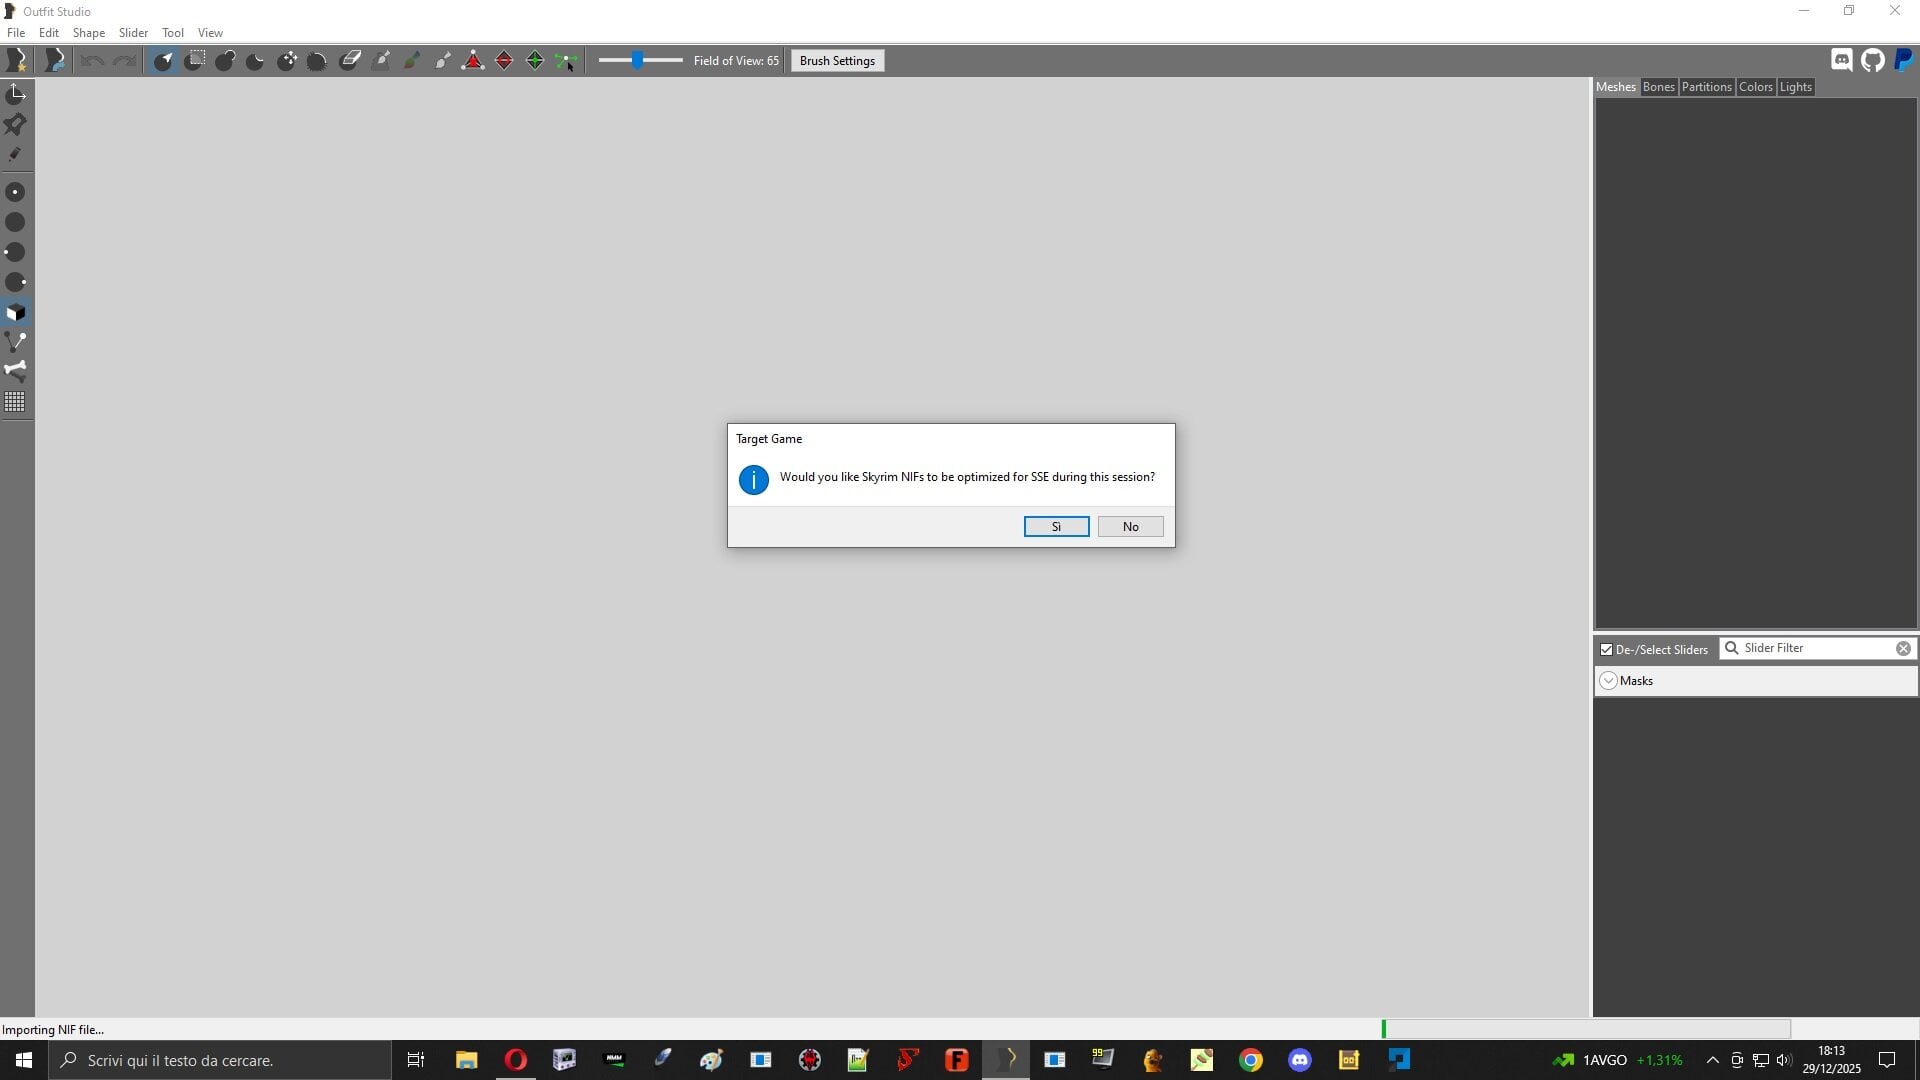Choose the Select tool with arrow cursor
The height and width of the screenshot is (1080, 1920).
(x=163, y=61)
